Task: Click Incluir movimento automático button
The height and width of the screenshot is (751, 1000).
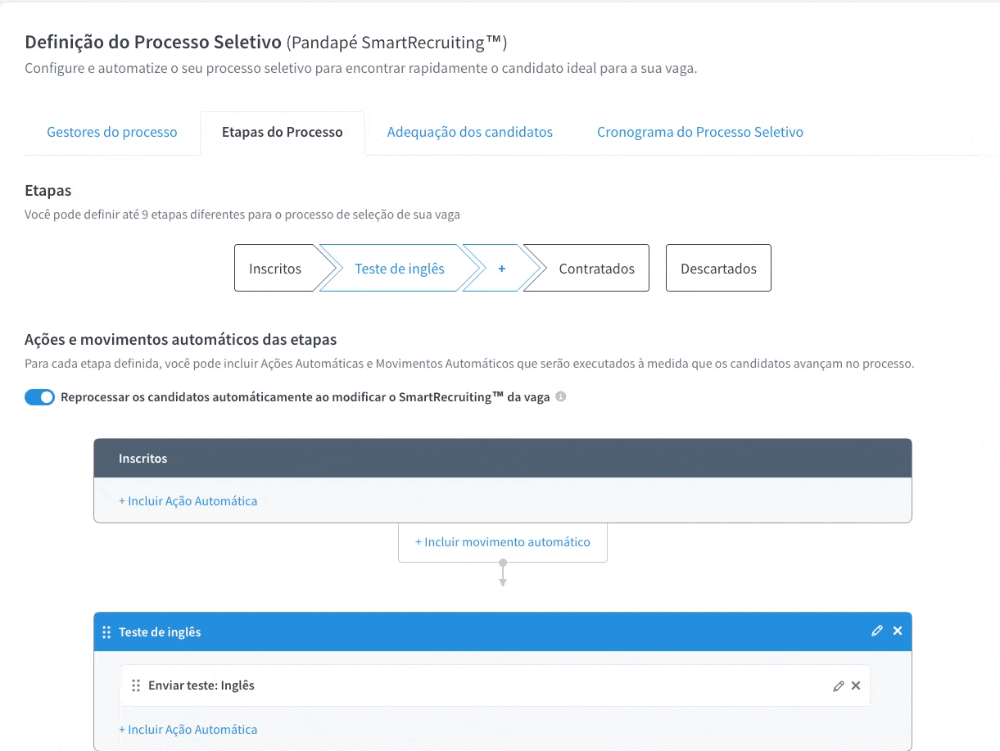Action: 503,542
